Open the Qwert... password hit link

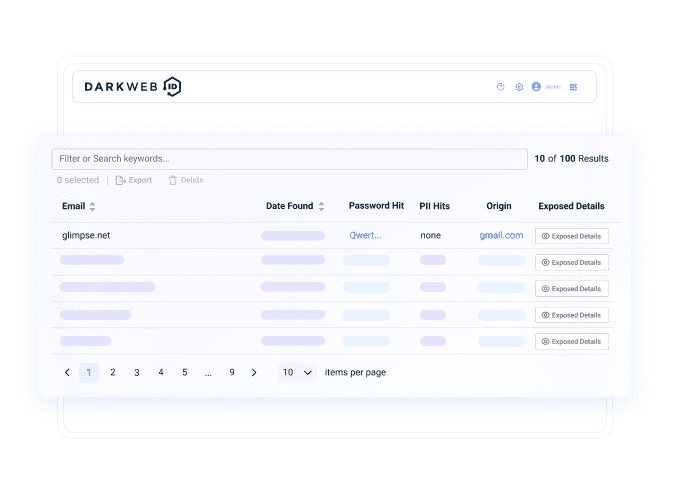pyautogui.click(x=365, y=236)
